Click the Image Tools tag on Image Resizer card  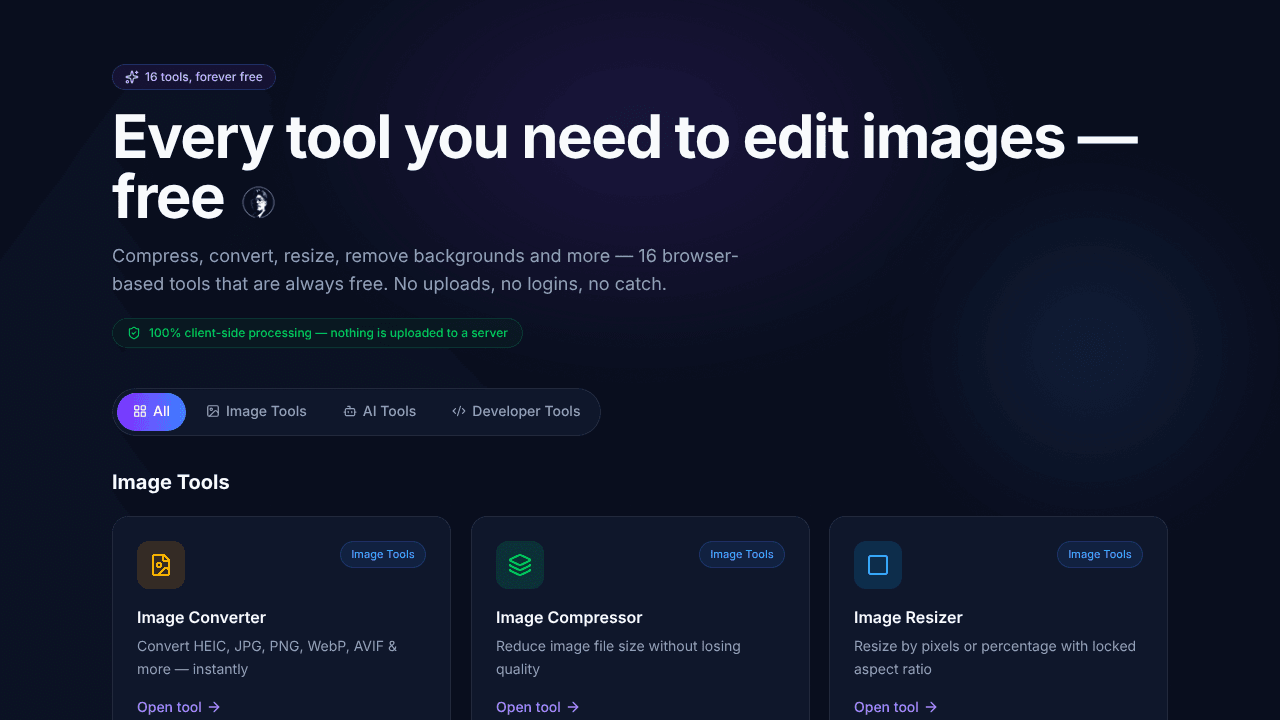pos(1100,554)
